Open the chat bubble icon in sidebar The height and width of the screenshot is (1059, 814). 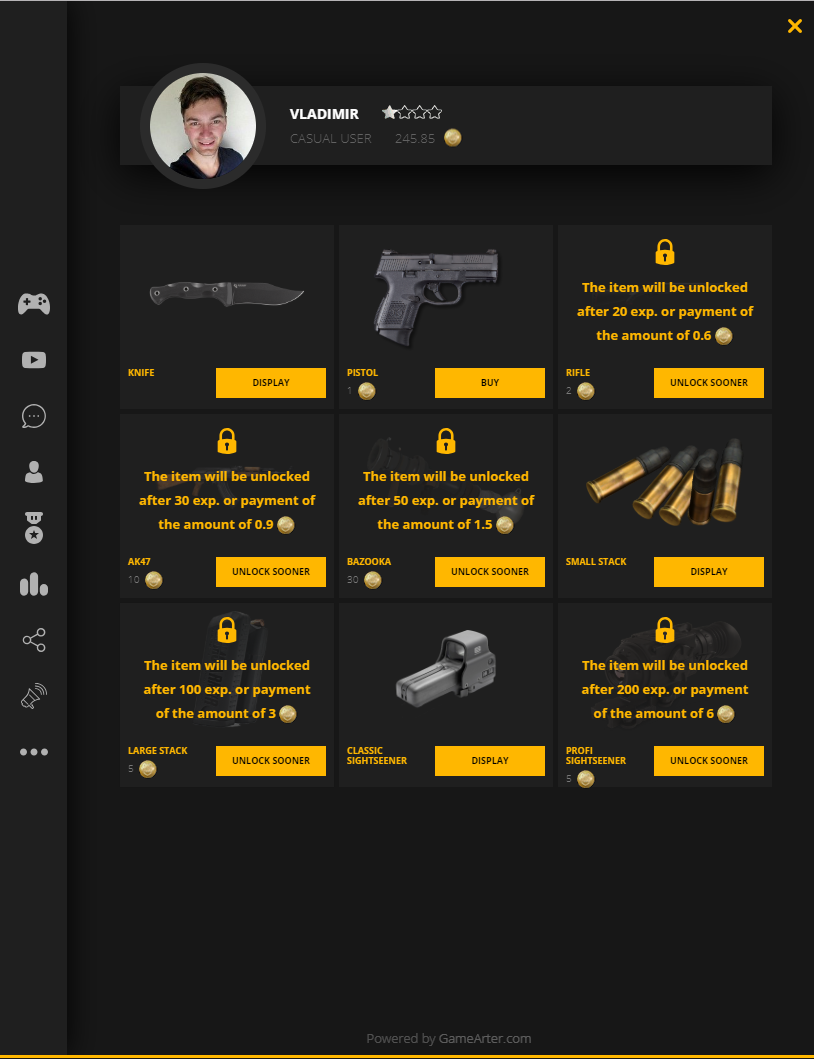[34, 416]
